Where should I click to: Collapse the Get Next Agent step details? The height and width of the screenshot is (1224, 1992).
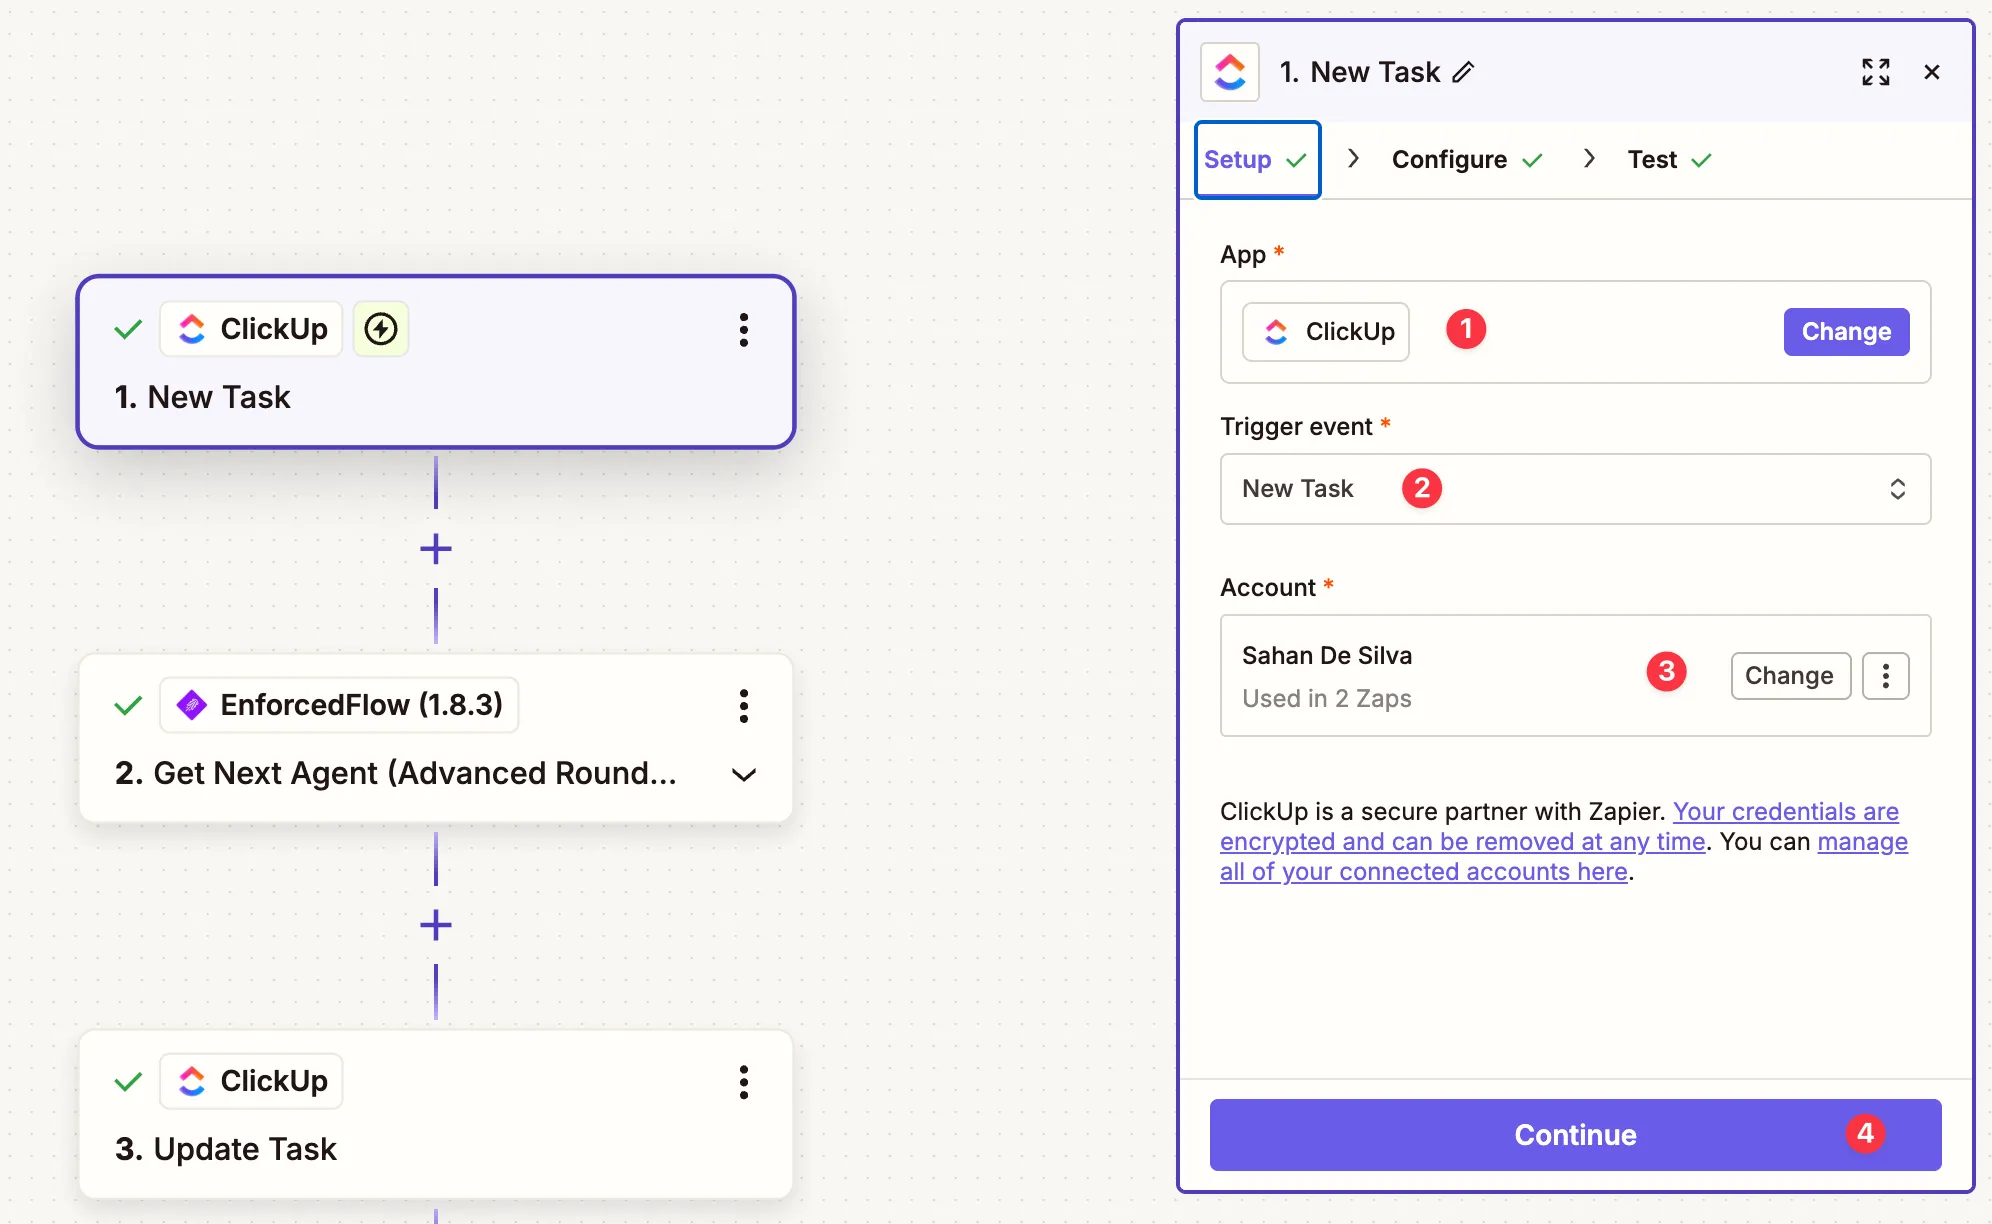(x=744, y=774)
